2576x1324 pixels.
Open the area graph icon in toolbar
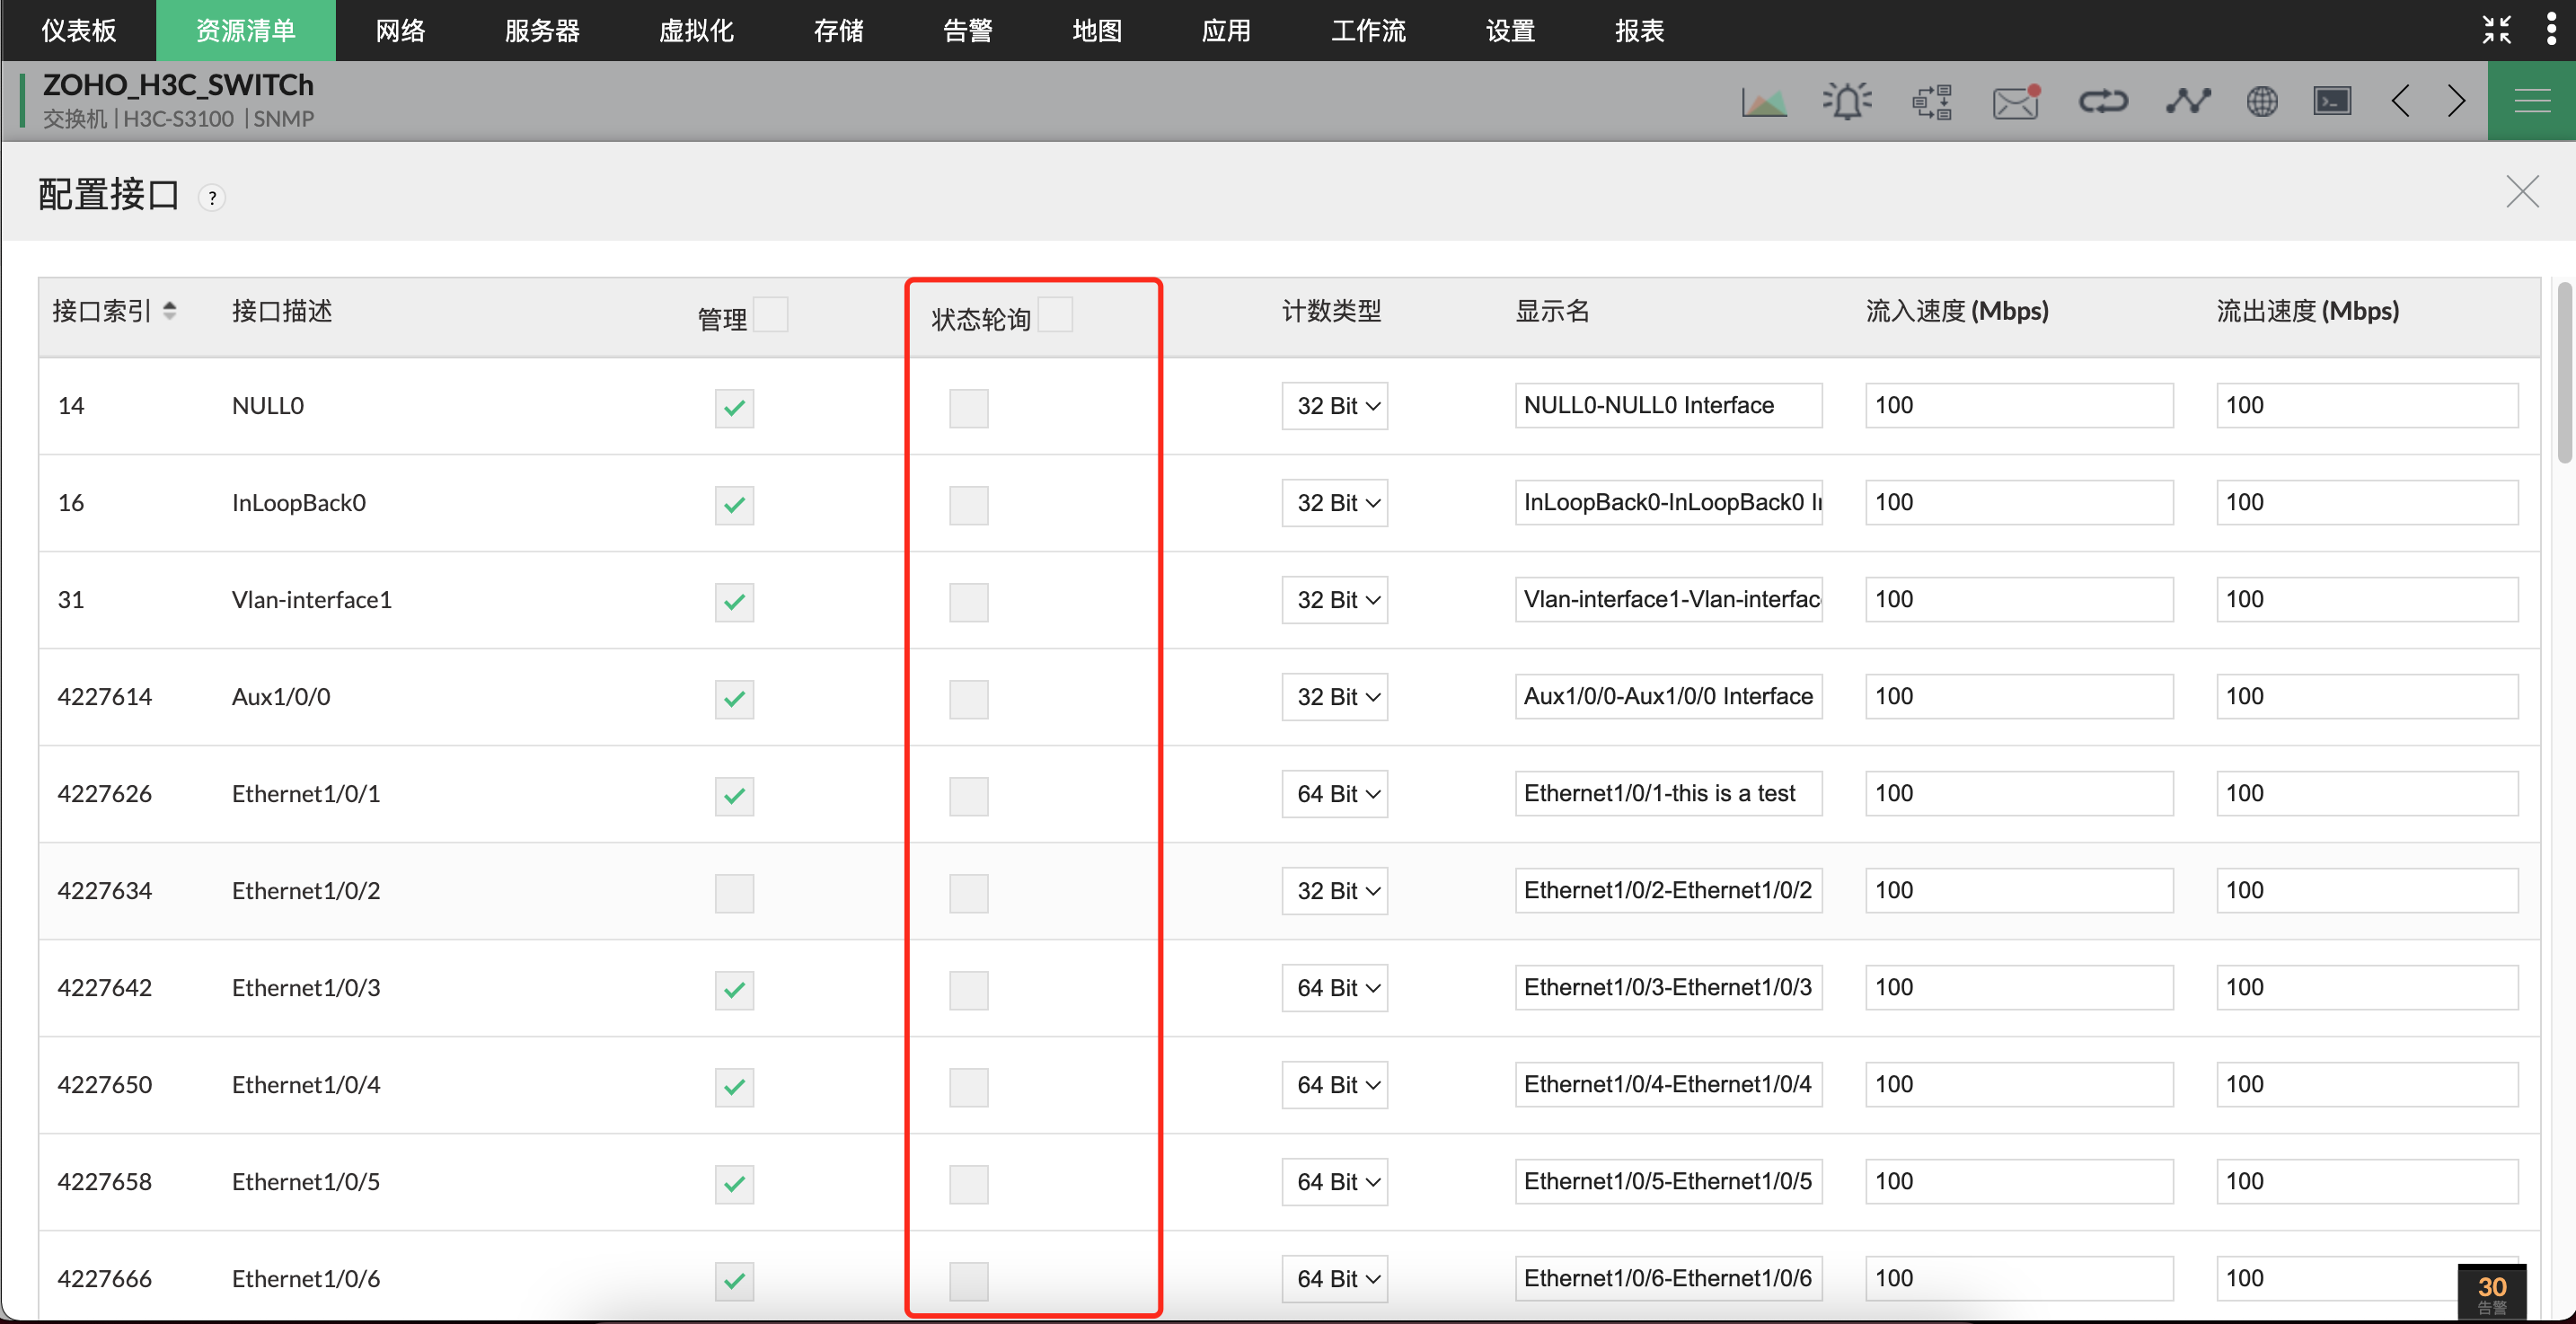click(1764, 102)
